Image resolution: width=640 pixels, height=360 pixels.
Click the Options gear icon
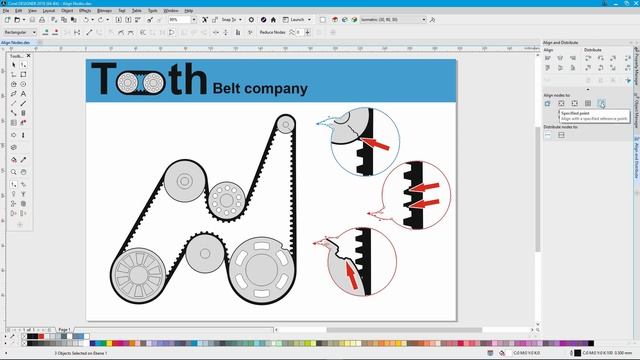click(251, 20)
